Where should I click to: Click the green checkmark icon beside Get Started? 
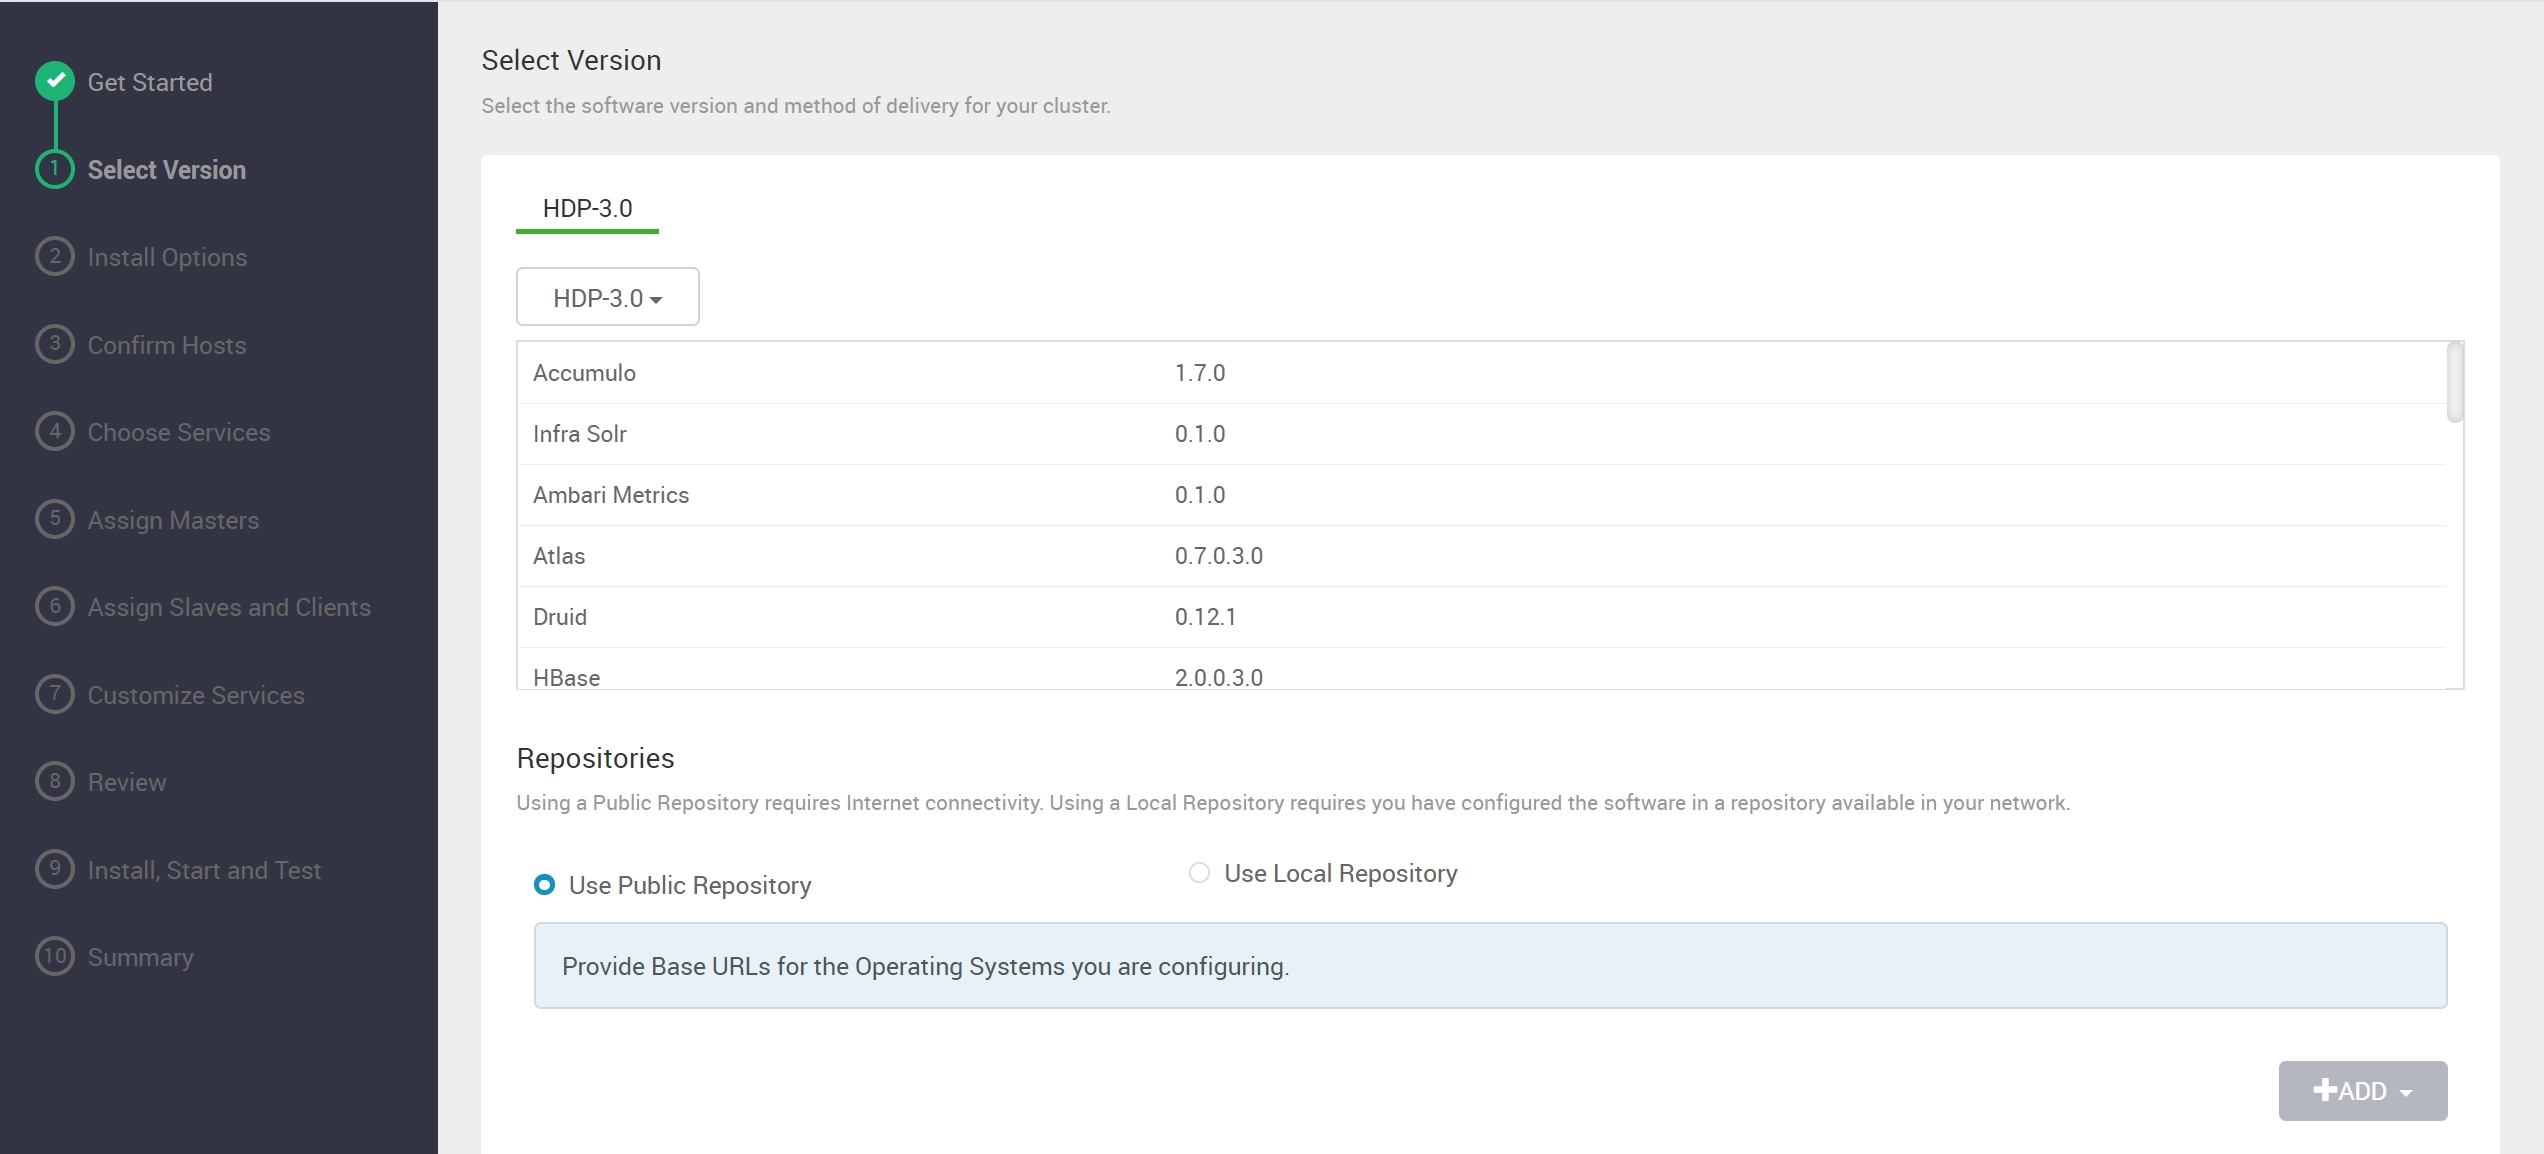(x=55, y=81)
